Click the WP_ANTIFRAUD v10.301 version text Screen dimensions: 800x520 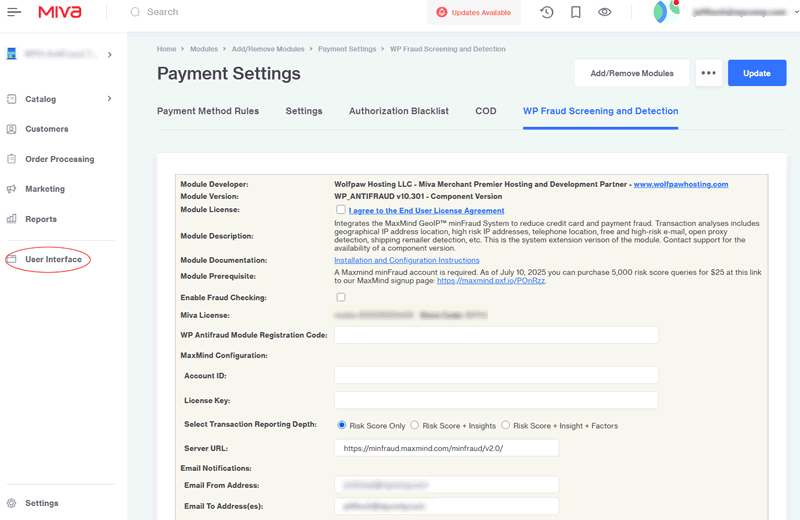(x=418, y=196)
